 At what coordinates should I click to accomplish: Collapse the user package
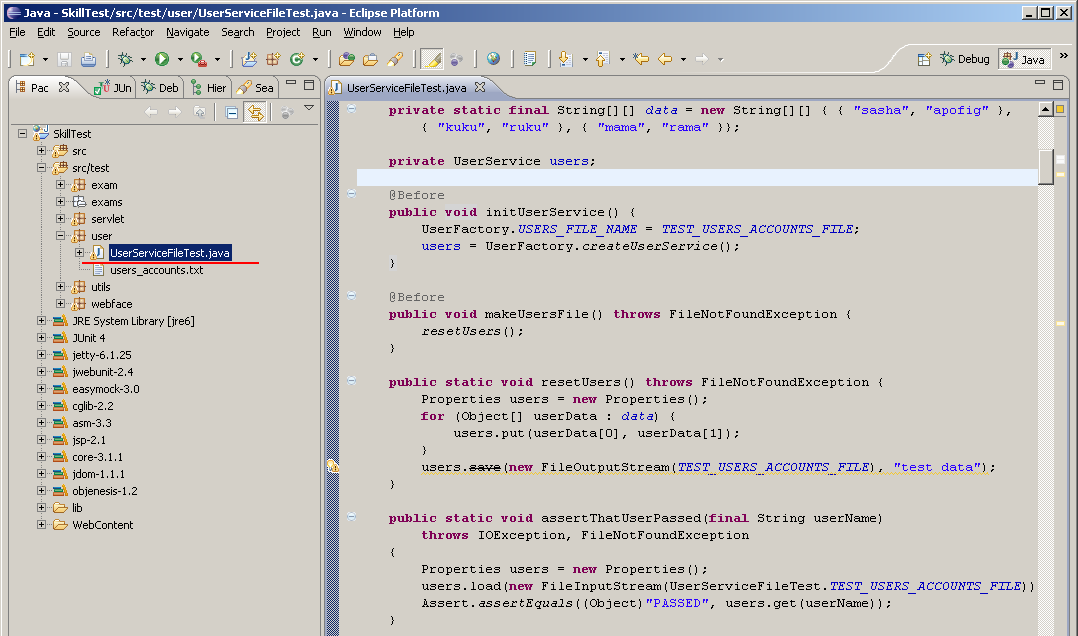(x=60, y=235)
